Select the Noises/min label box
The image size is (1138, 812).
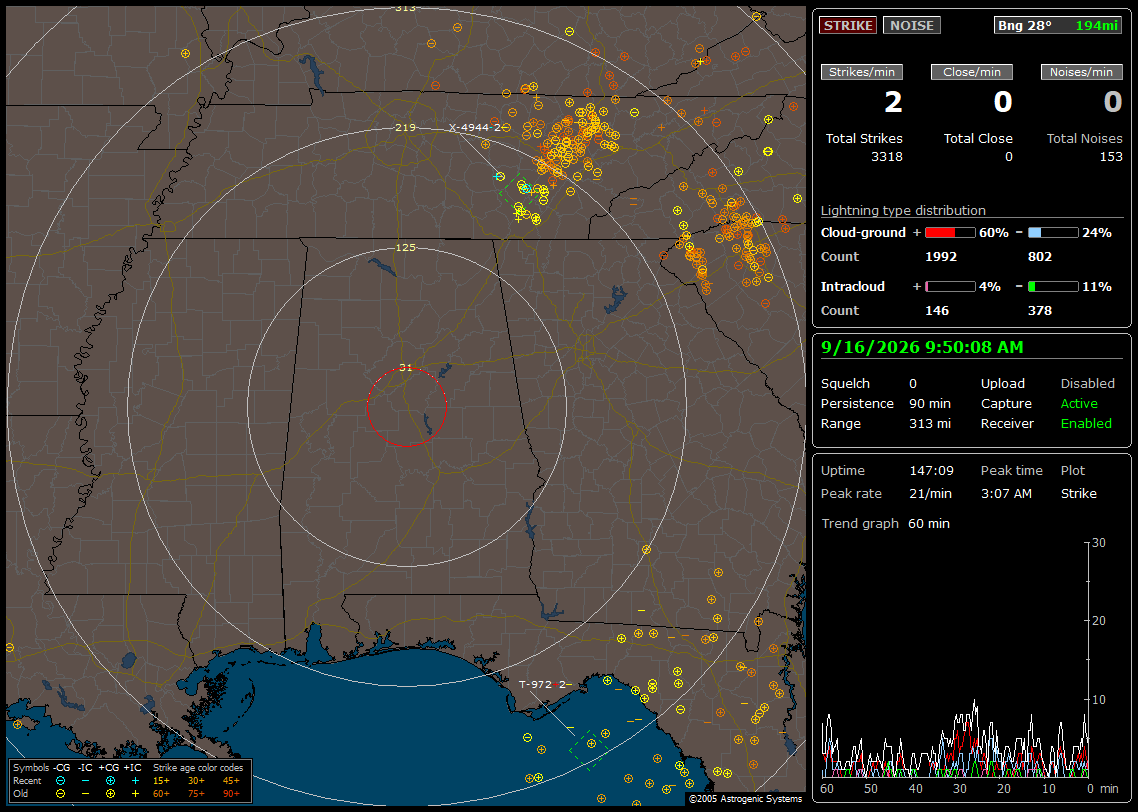[1081, 72]
